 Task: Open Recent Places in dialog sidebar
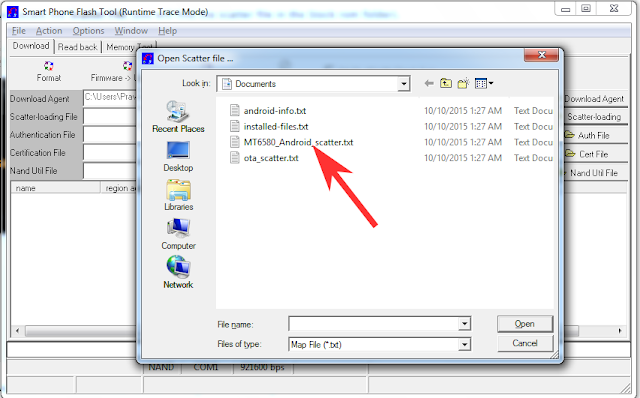[x=178, y=117]
